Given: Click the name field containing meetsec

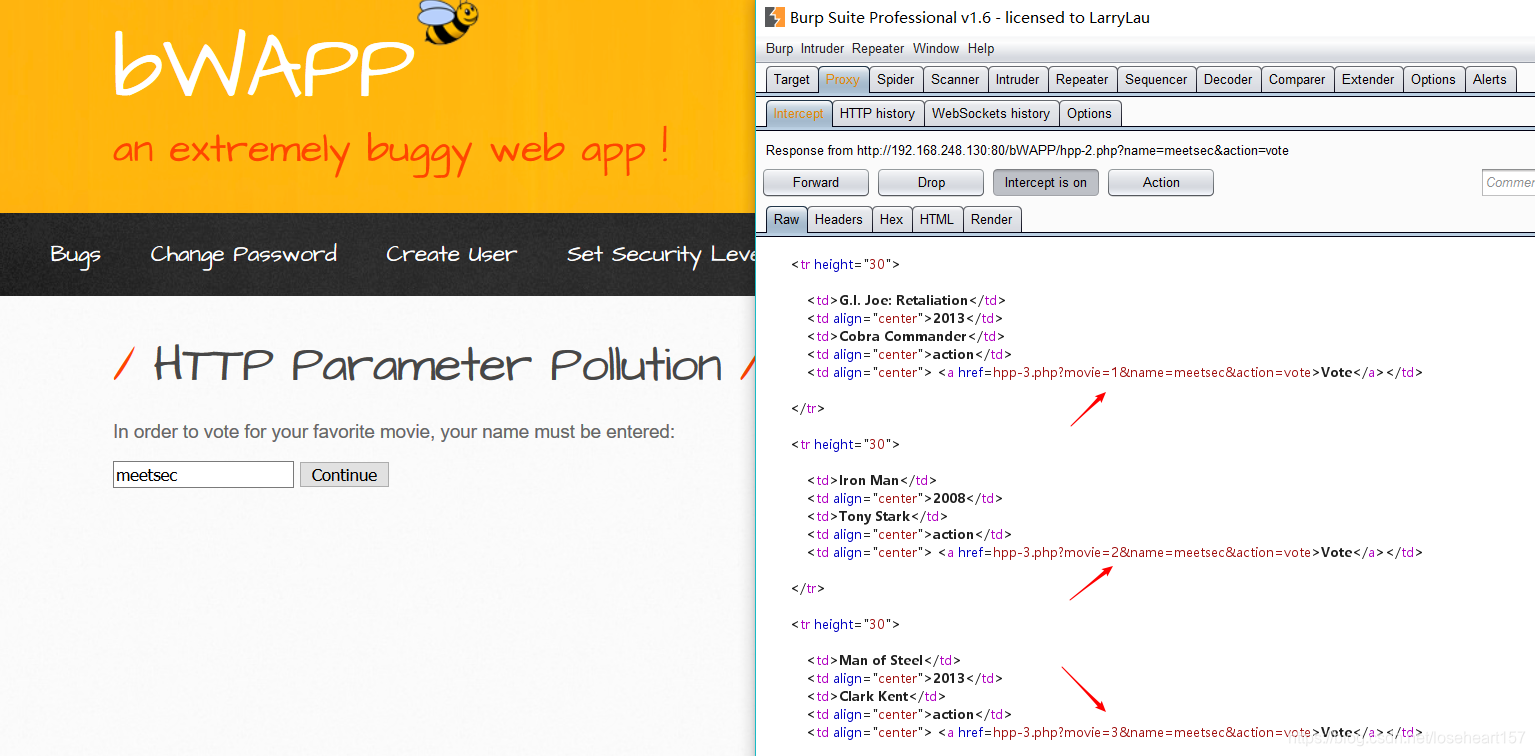Looking at the screenshot, I should pos(203,474).
